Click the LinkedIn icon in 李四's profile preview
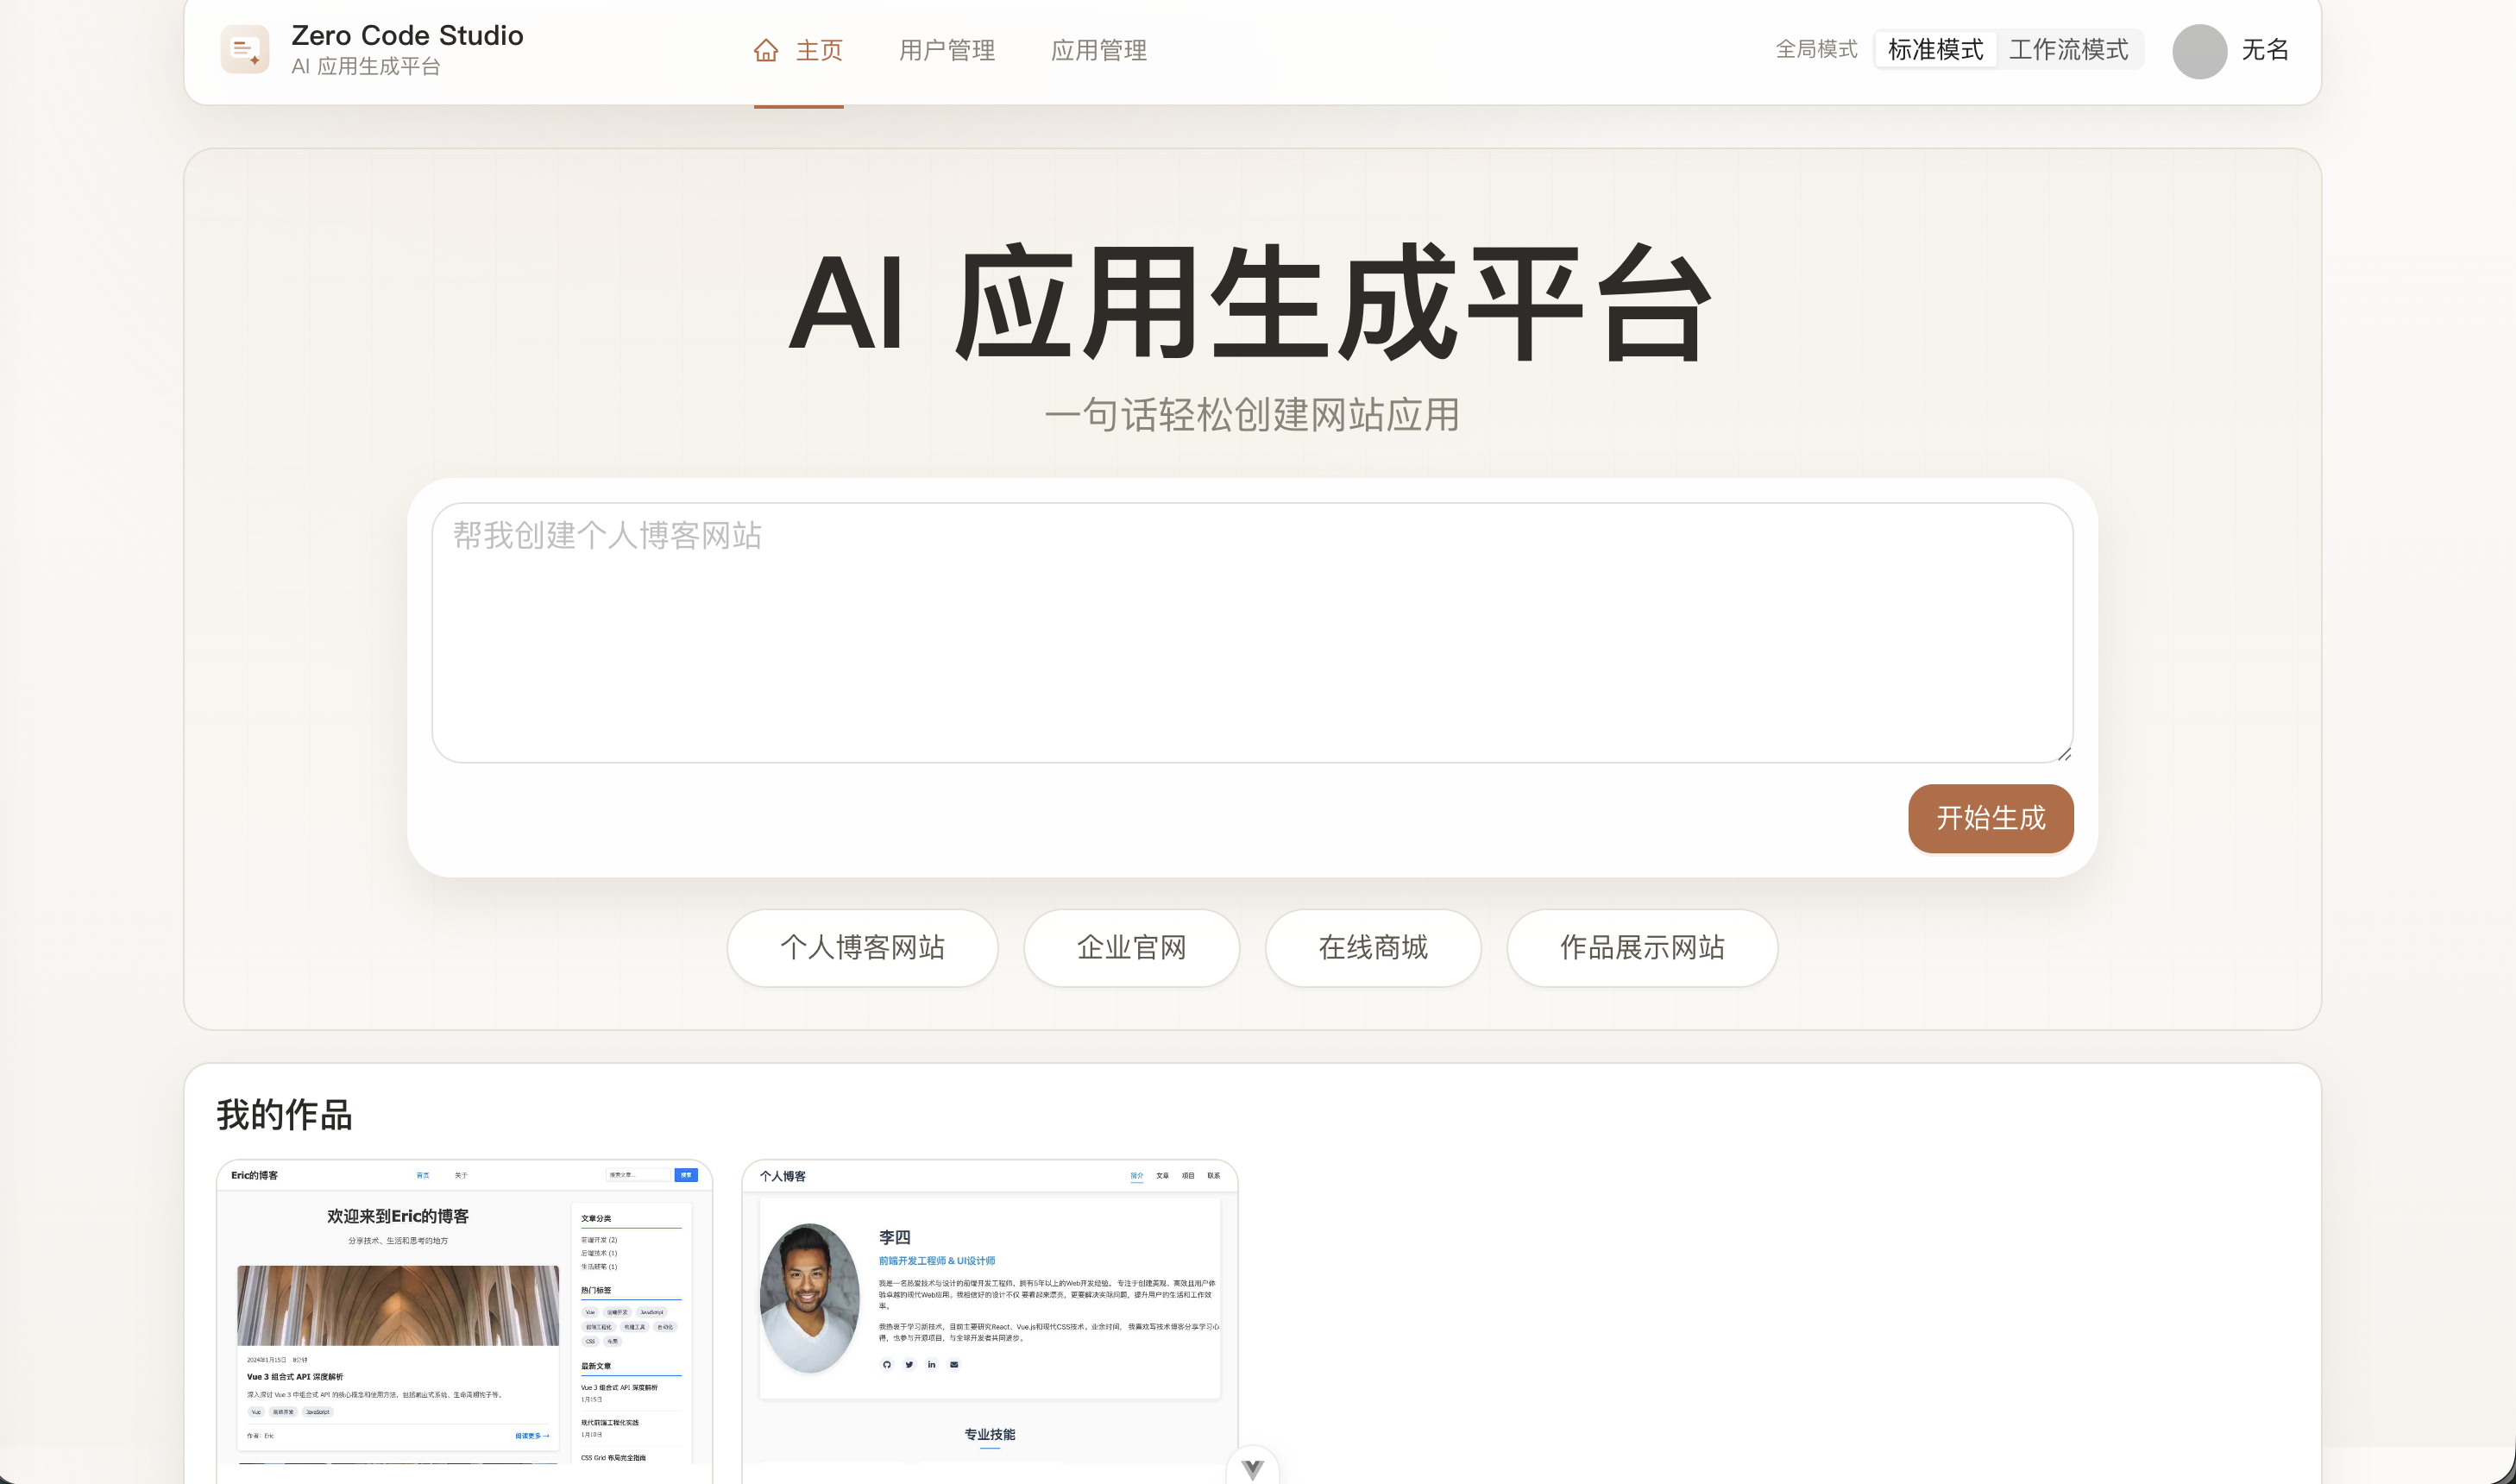 pyautogui.click(x=932, y=1364)
